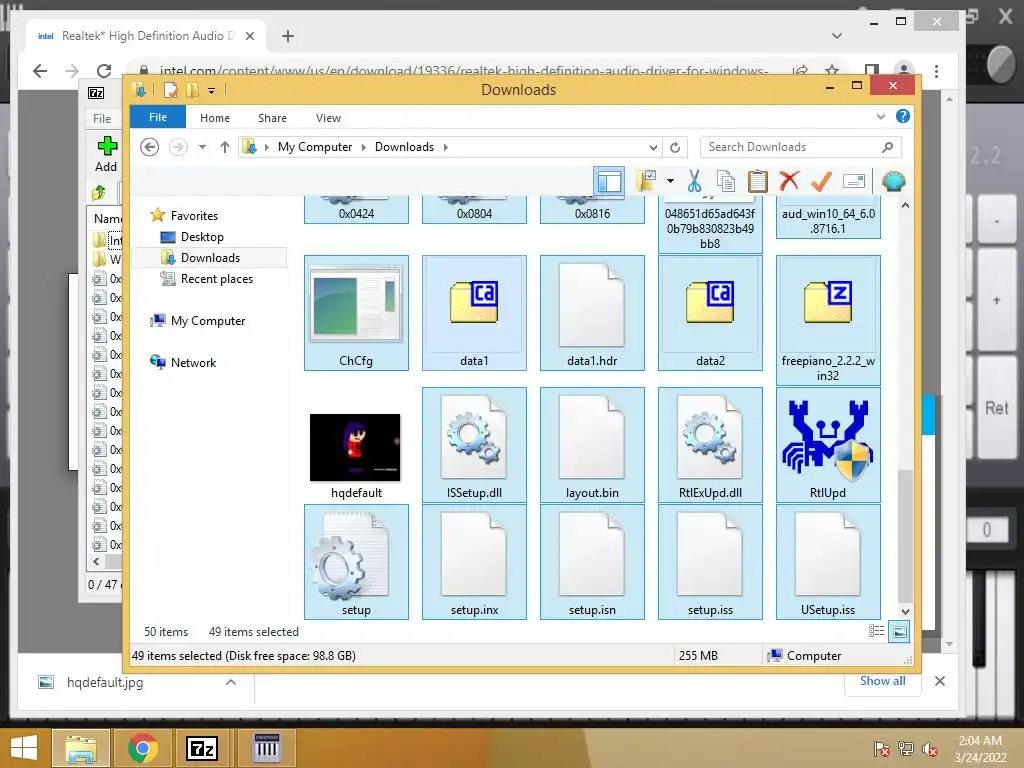Switch to details view button
This screenshot has height=768, width=1024.
(876, 631)
